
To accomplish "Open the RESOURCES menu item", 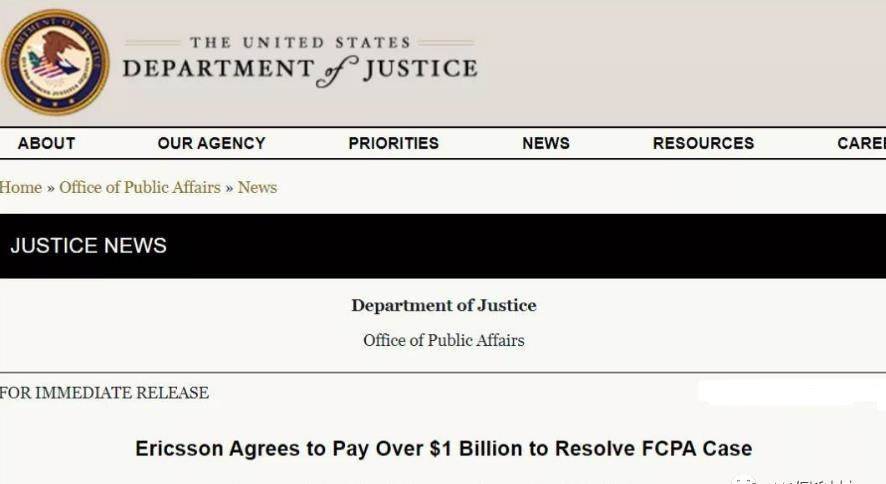I will coord(703,143).
